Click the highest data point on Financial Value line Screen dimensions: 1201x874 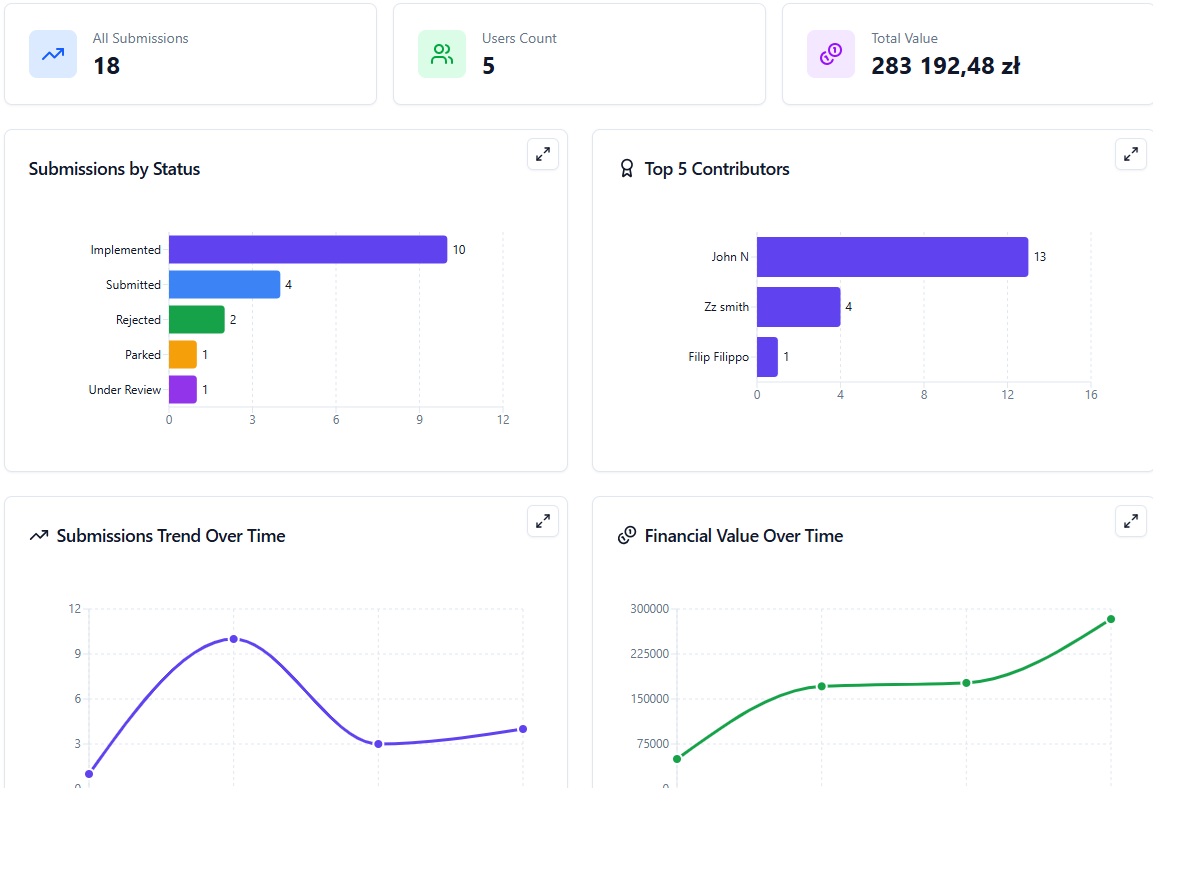tap(1111, 619)
